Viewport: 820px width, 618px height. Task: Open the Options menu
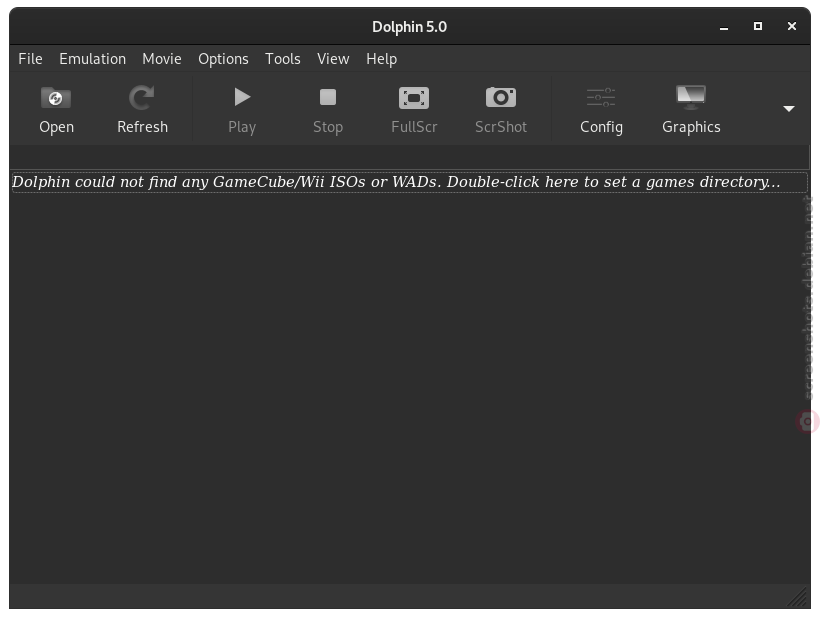[x=223, y=59]
